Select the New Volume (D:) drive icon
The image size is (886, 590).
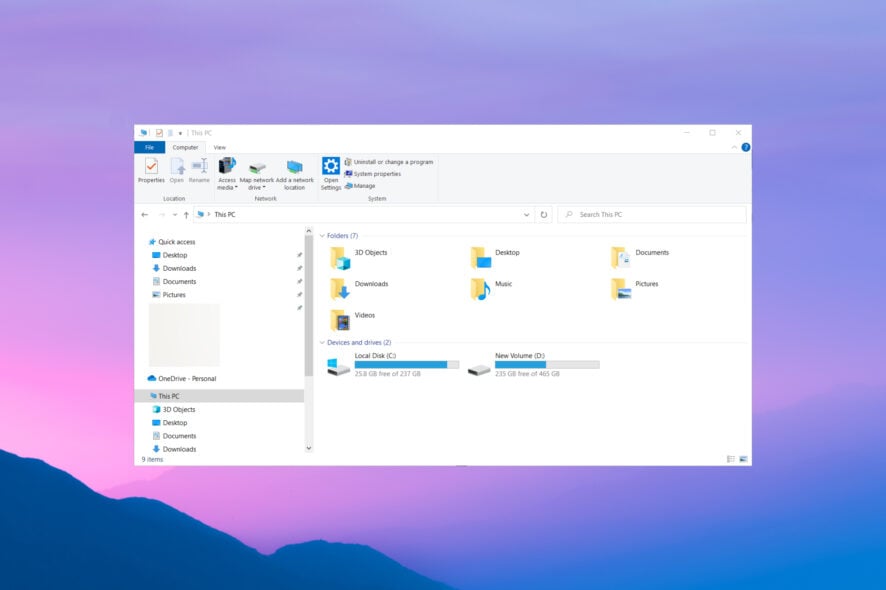tap(479, 369)
